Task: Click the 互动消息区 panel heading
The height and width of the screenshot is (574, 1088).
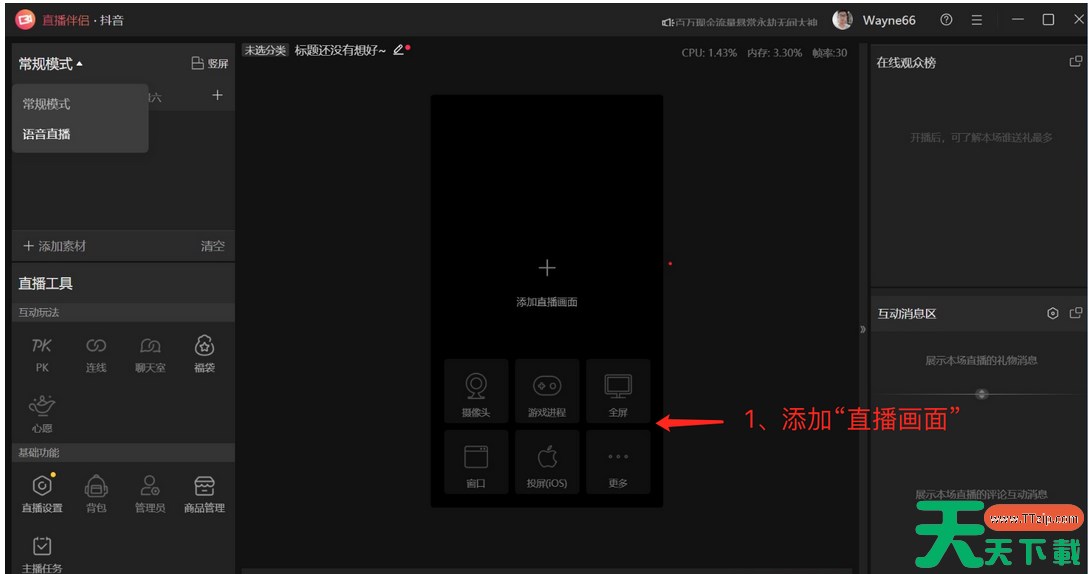Action: [907, 314]
